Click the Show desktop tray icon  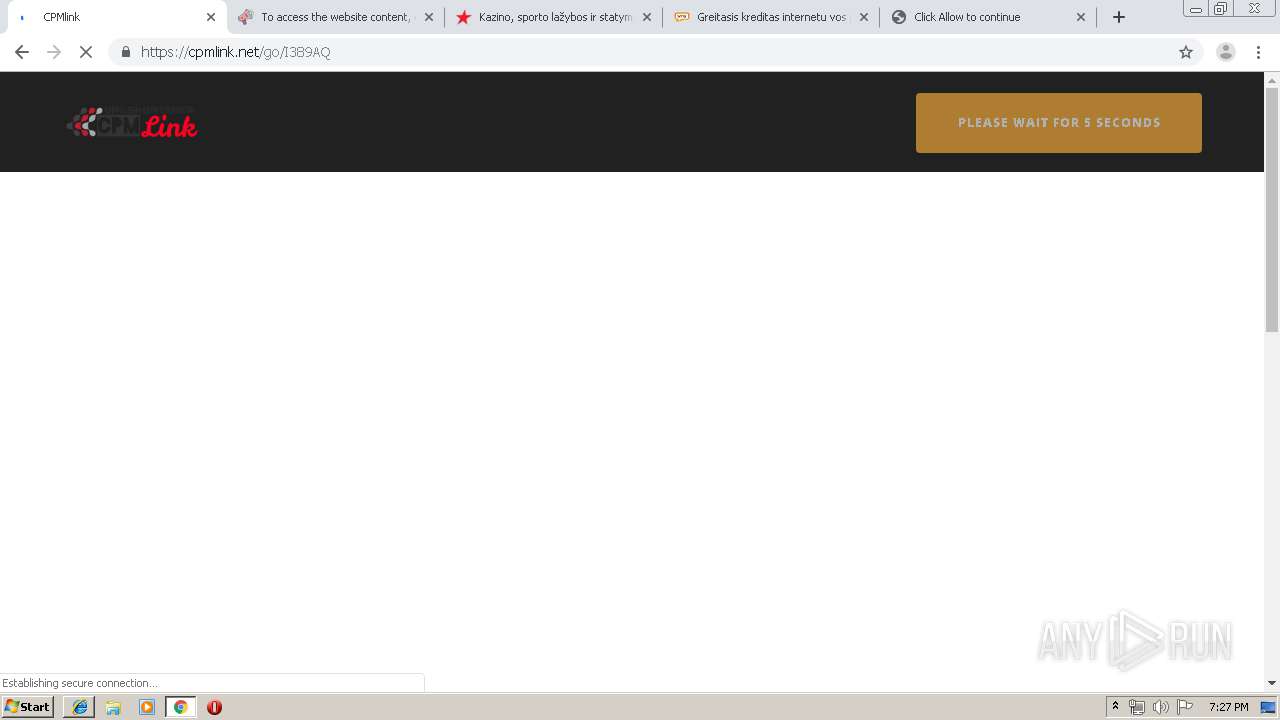pyautogui.click(x=1269, y=707)
